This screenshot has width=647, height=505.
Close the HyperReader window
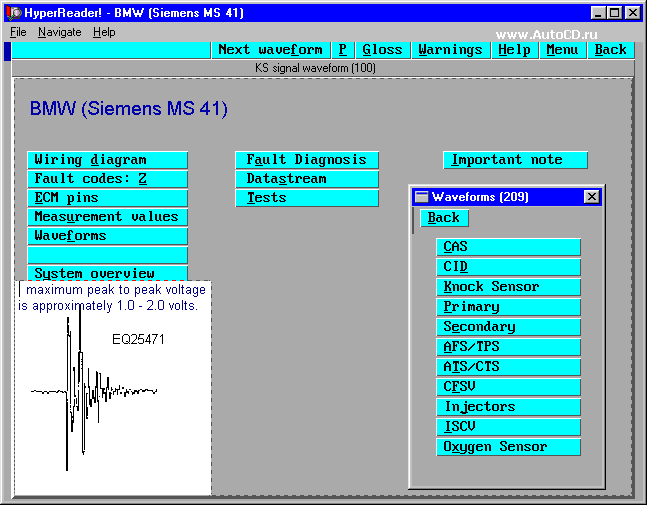[633, 13]
